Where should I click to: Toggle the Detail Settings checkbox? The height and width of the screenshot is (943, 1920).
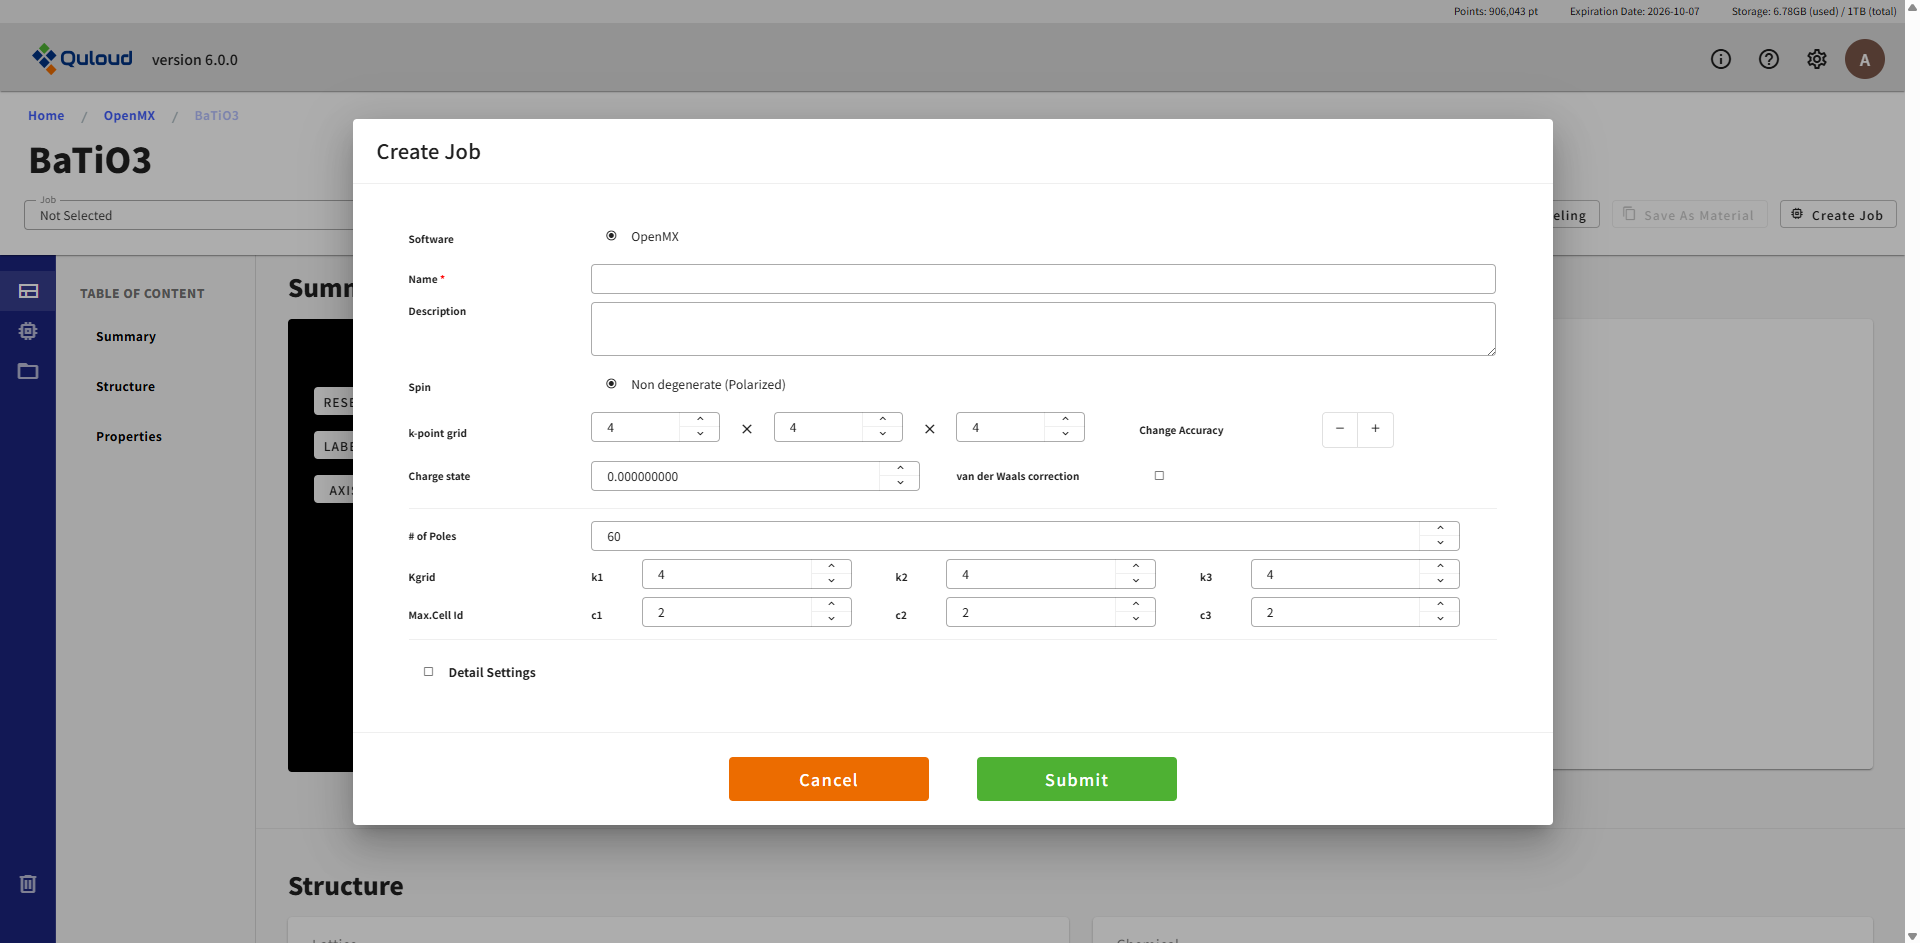pos(428,672)
